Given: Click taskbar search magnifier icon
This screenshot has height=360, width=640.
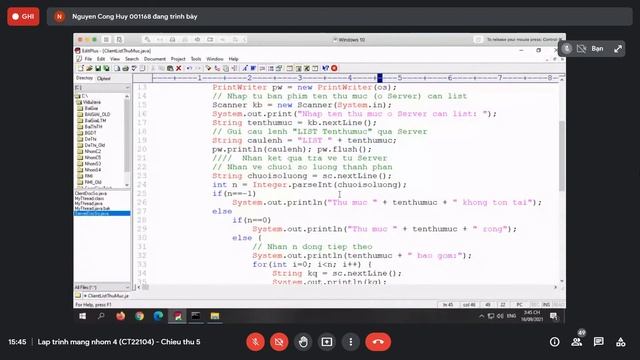Looking at the screenshot, I should [x=101, y=316].
